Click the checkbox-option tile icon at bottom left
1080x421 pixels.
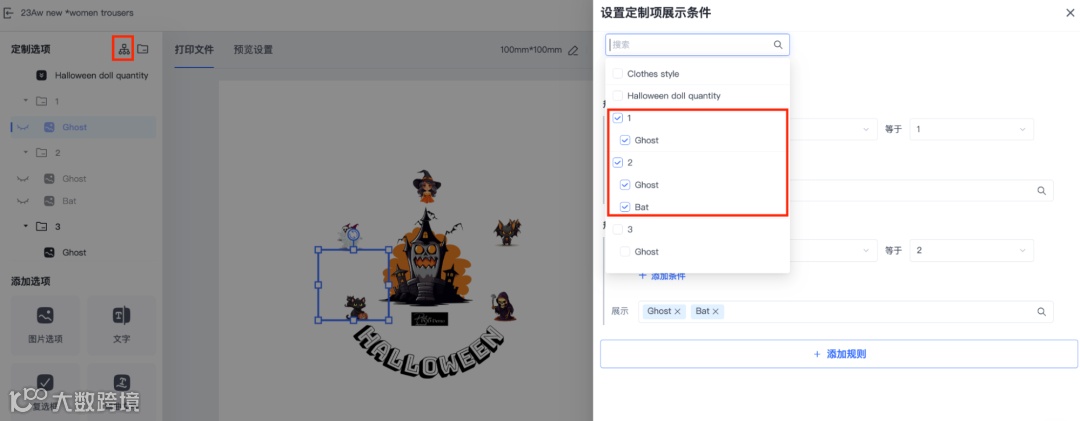click(45, 382)
